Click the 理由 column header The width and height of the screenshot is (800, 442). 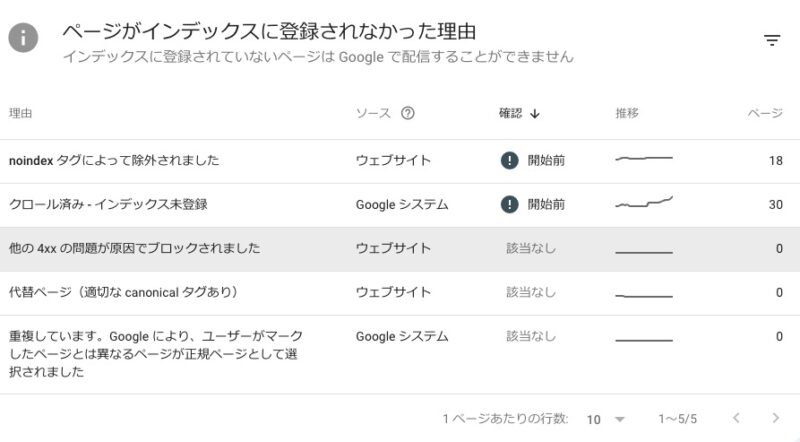tap(20, 113)
